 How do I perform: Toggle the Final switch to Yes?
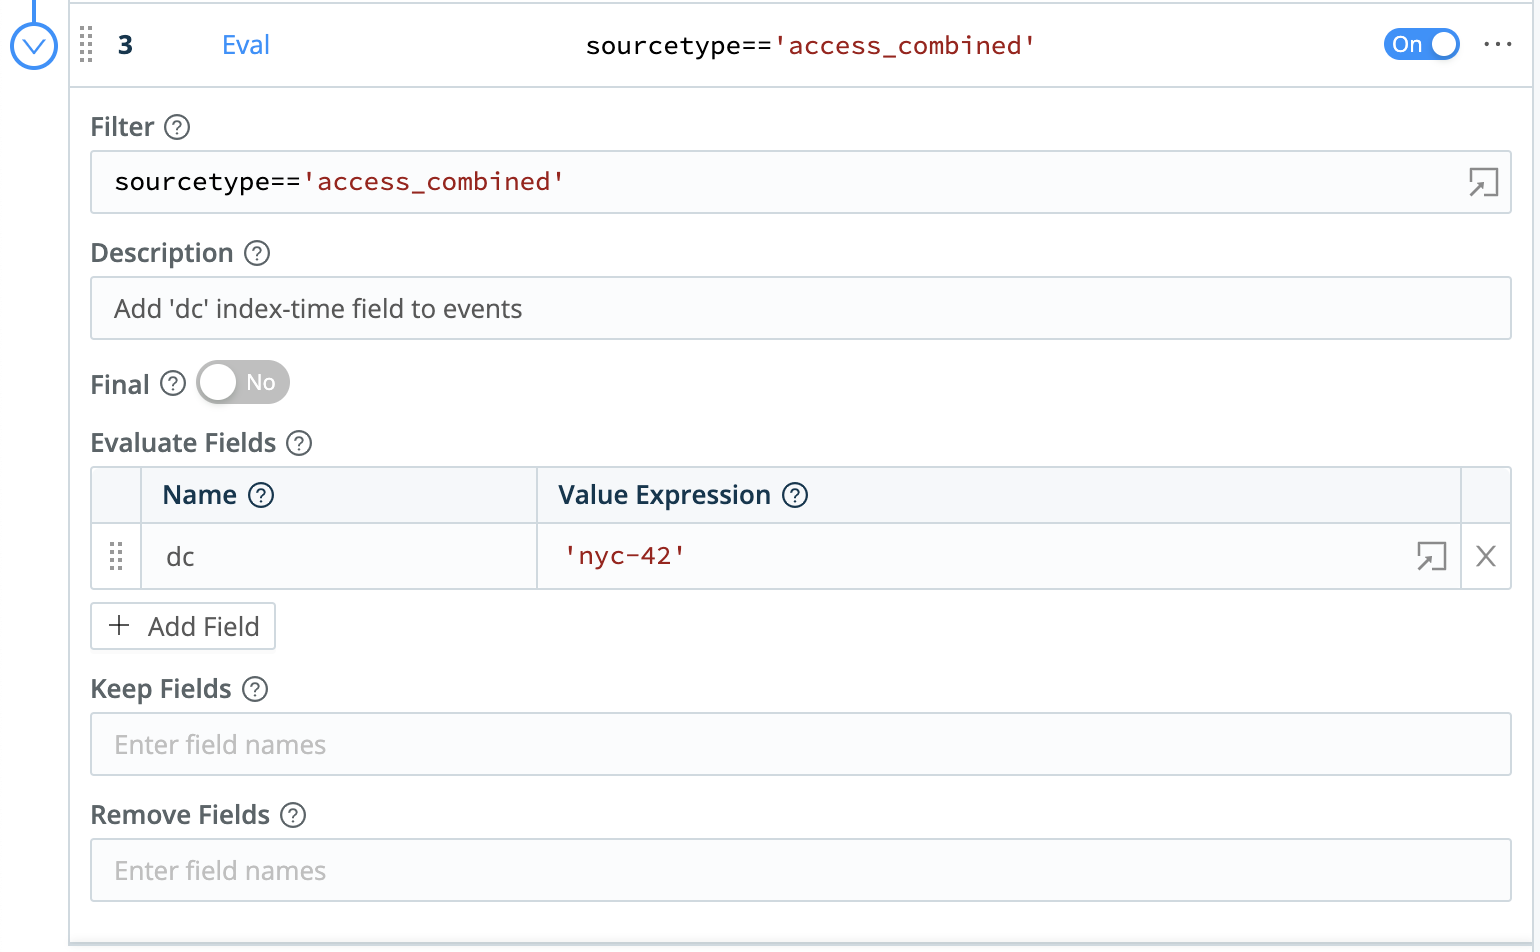(x=243, y=382)
